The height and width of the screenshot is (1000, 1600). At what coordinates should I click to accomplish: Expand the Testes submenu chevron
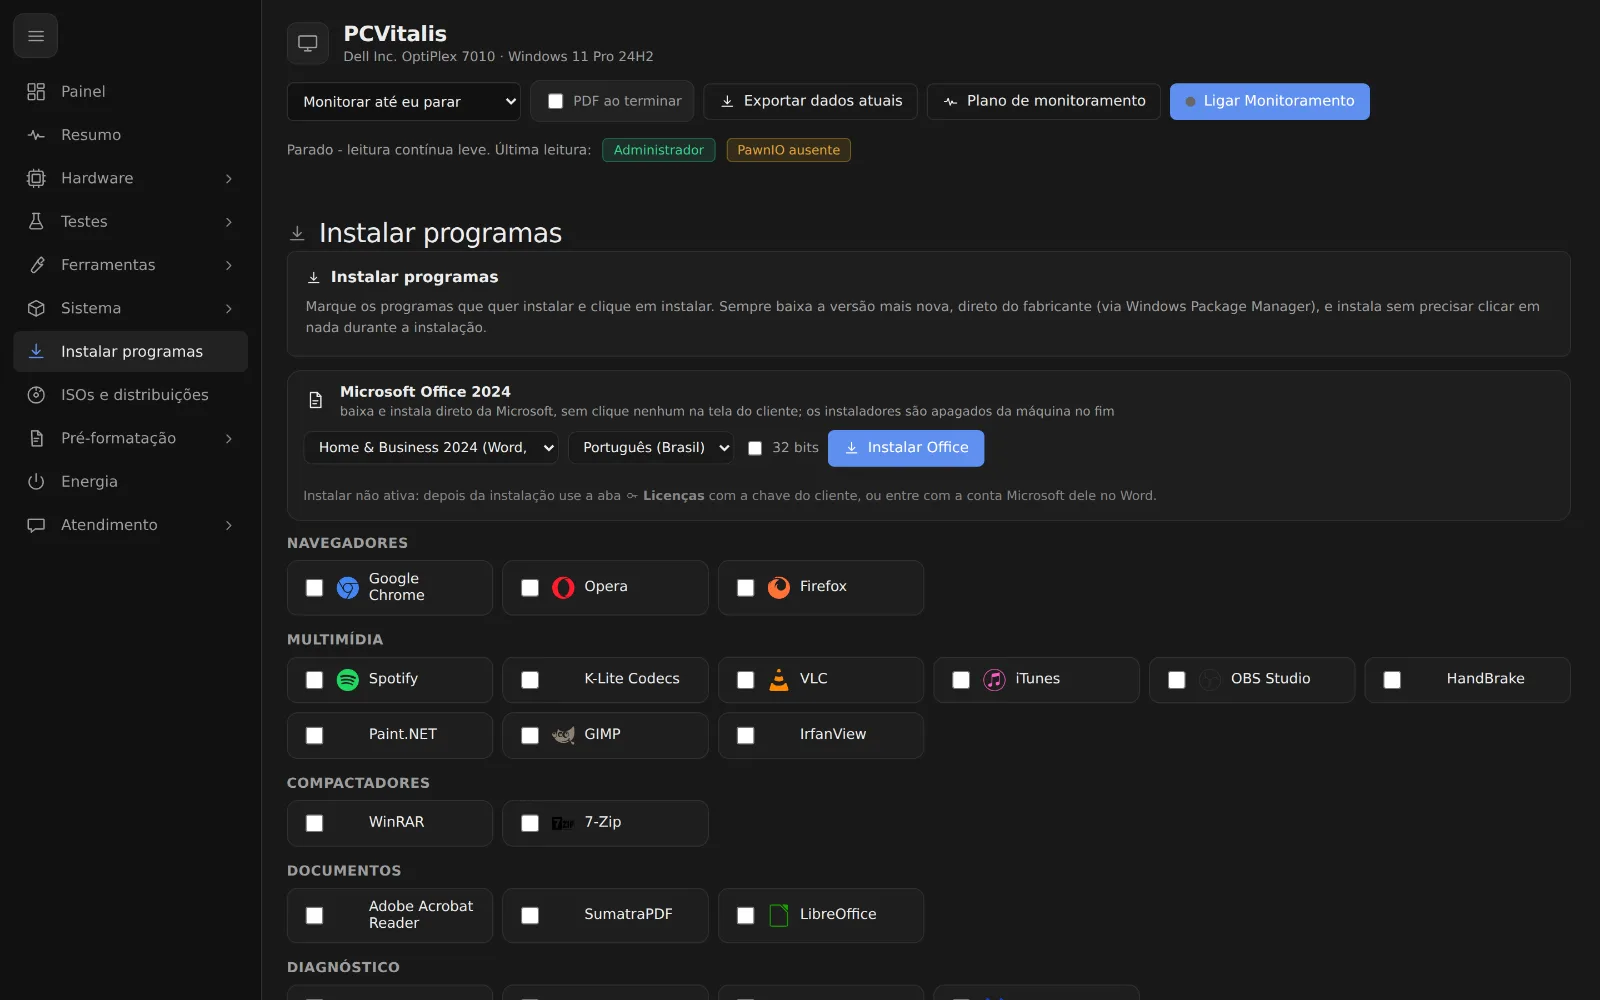pyautogui.click(x=229, y=222)
